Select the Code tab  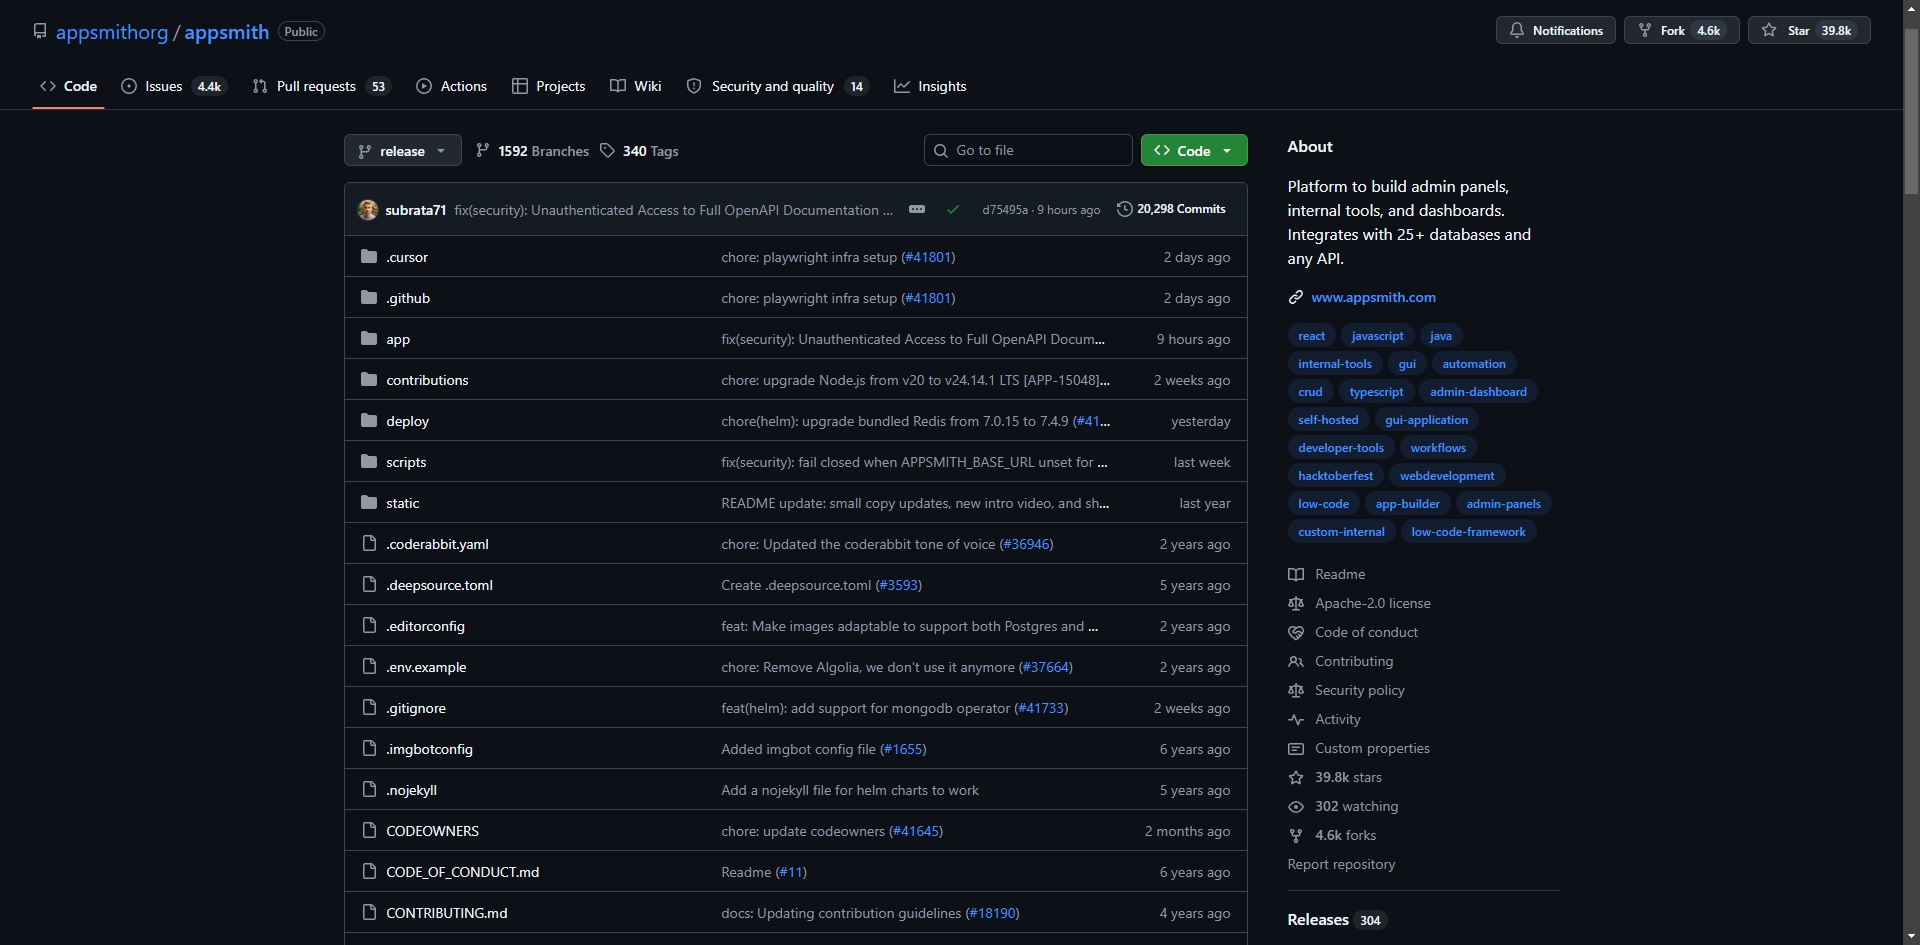coord(68,86)
